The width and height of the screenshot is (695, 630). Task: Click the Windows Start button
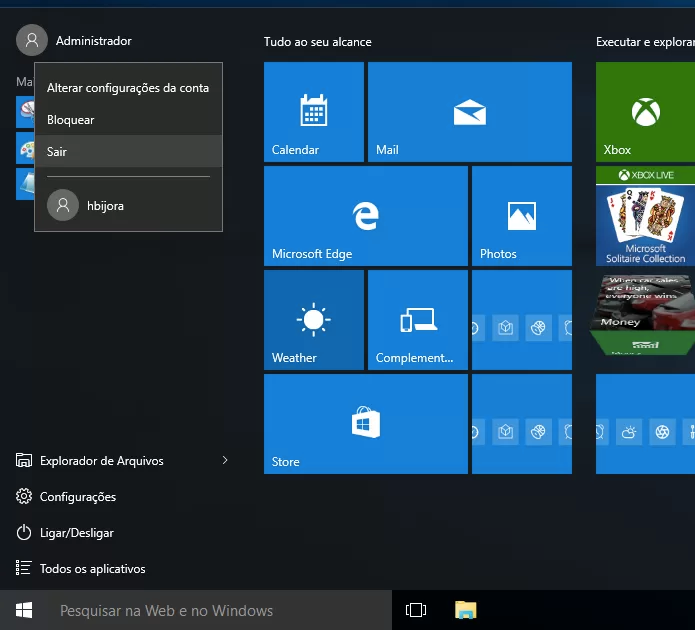24,610
